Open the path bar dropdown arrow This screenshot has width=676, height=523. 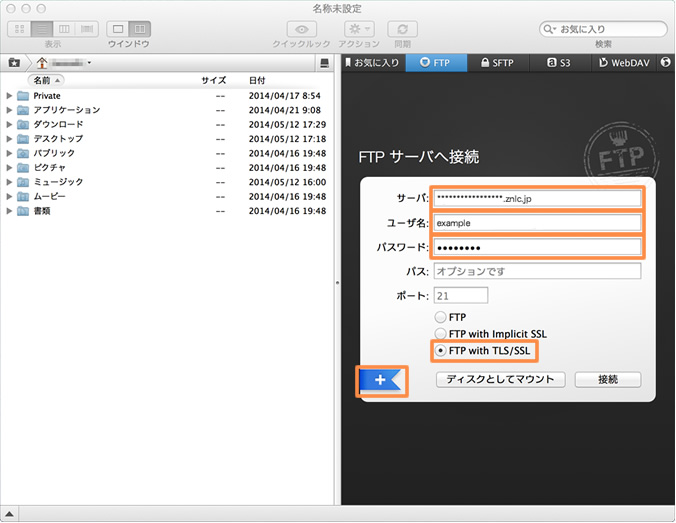pyautogui.click(x=89, y=63)
